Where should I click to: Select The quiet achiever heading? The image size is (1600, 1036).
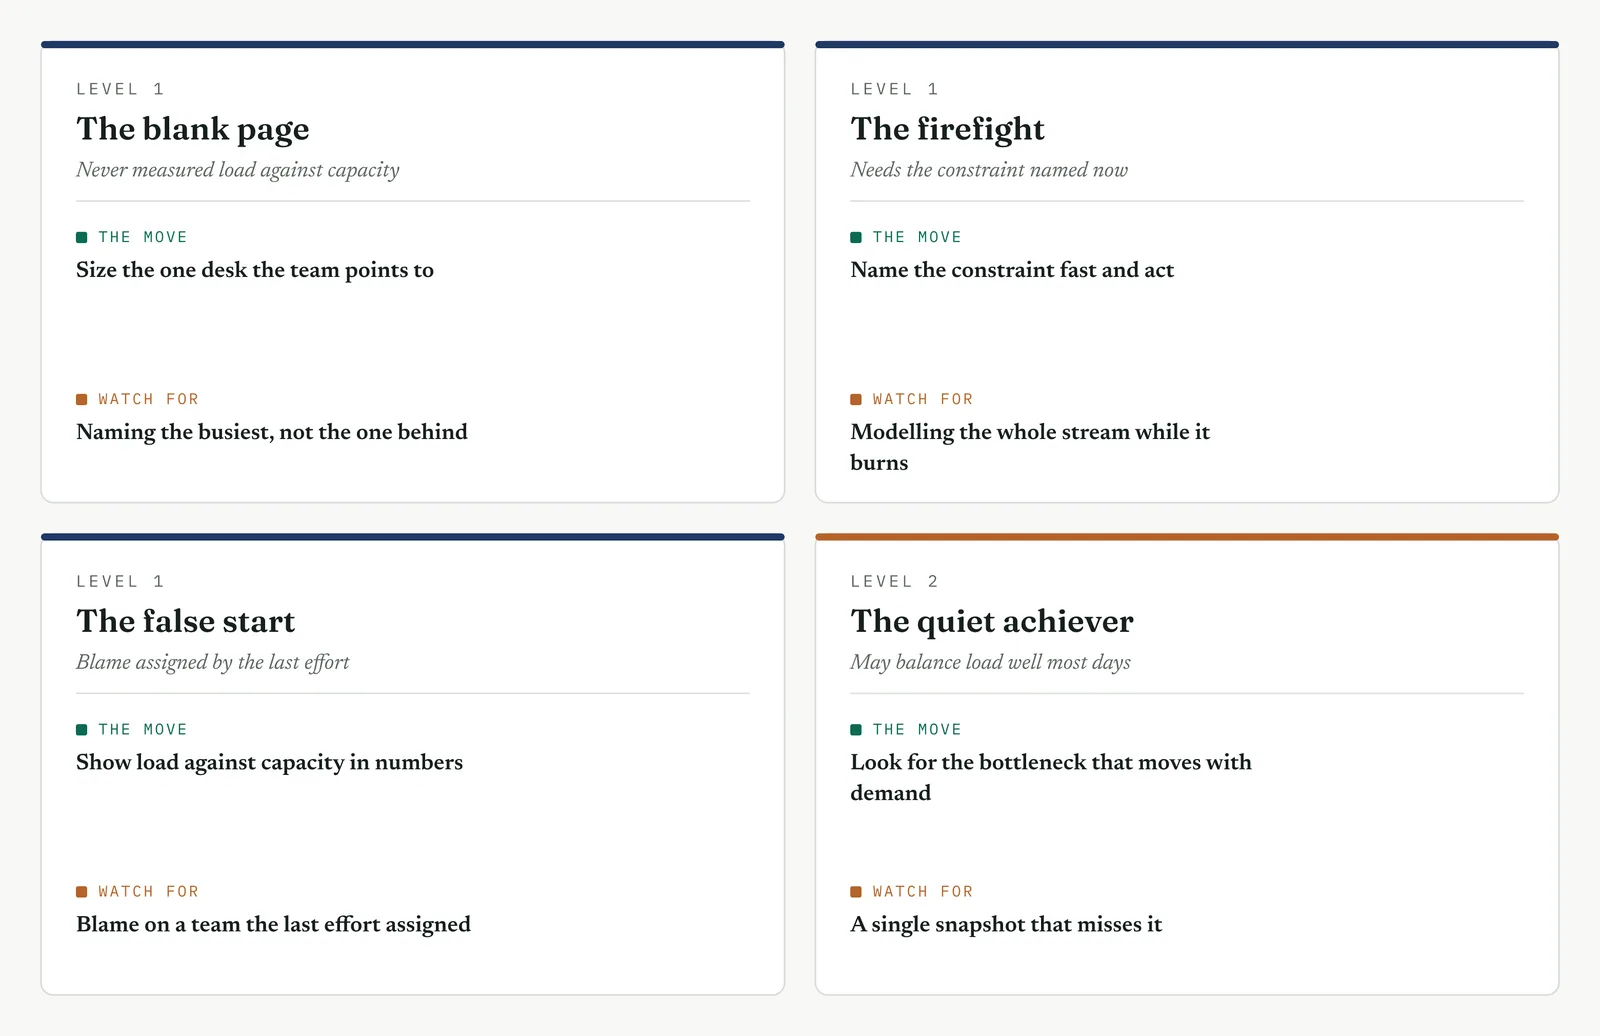point(992,621)
